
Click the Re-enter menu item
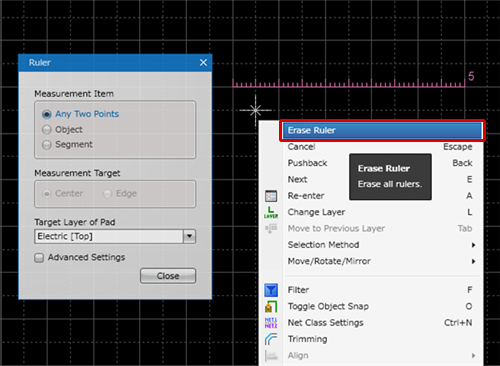point(382,196)
